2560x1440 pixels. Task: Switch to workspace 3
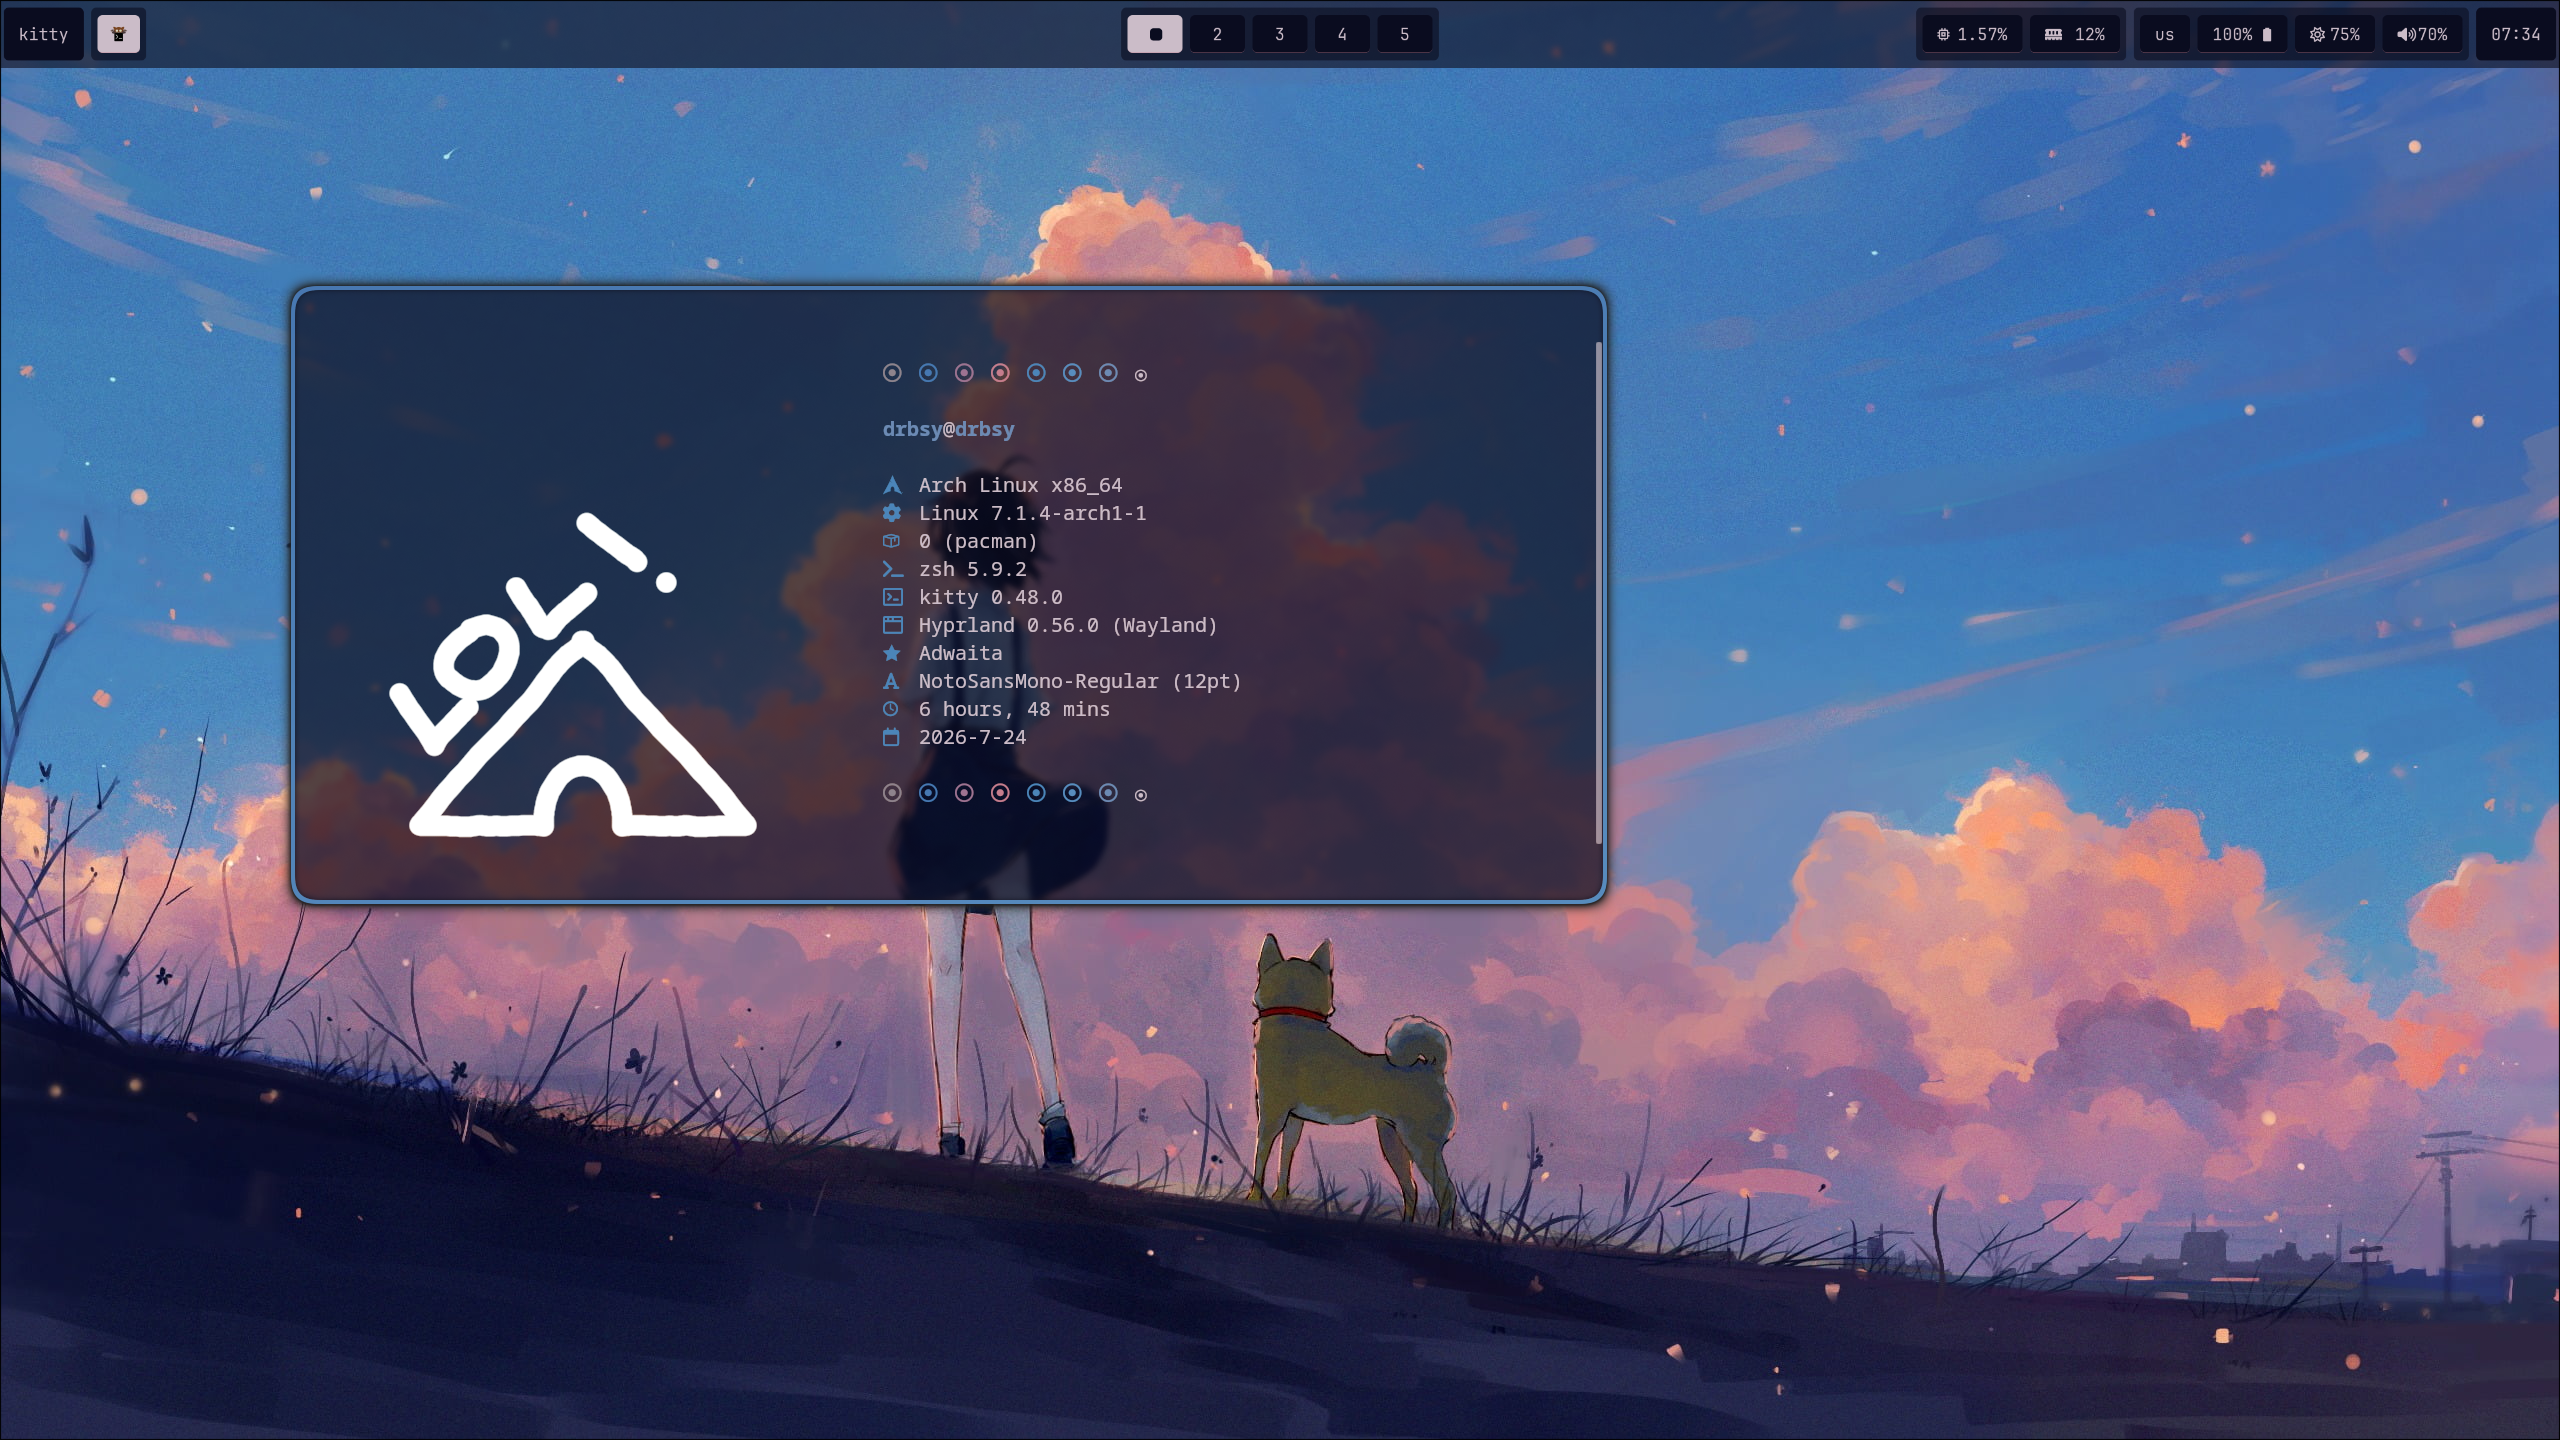coord(1279,34)
